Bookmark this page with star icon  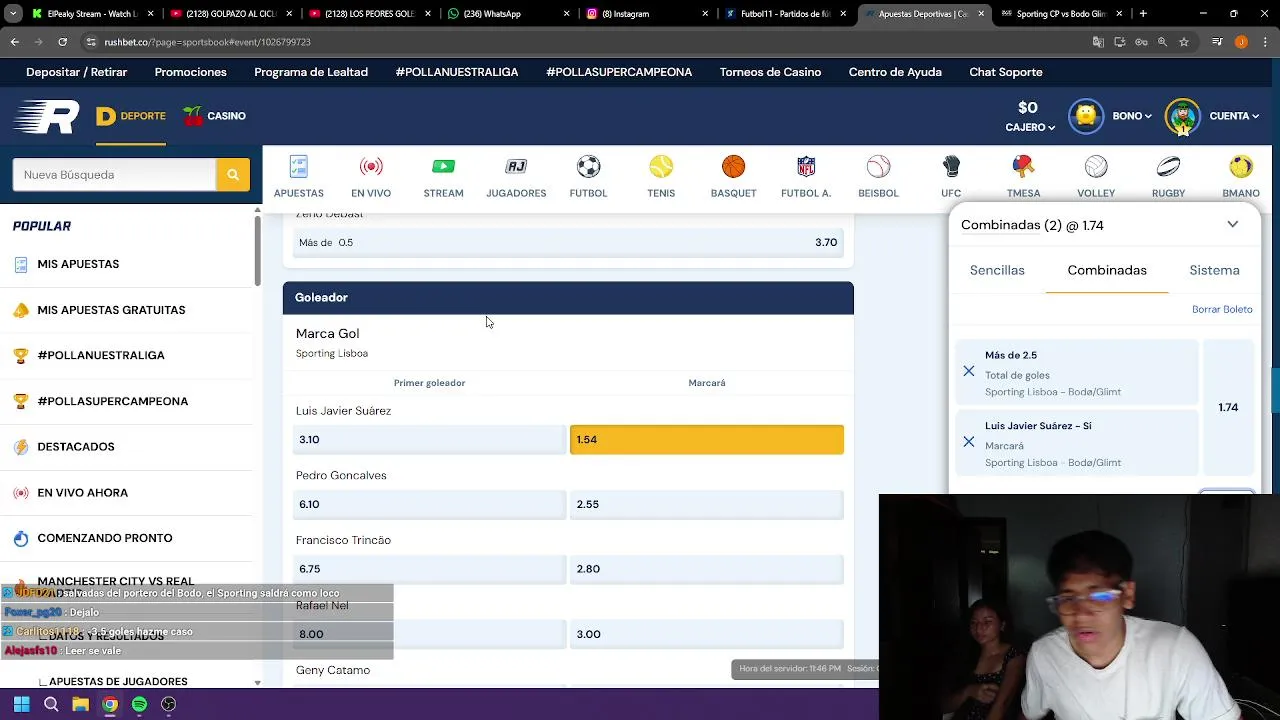pyautogui.click(x=1183, y=42)
